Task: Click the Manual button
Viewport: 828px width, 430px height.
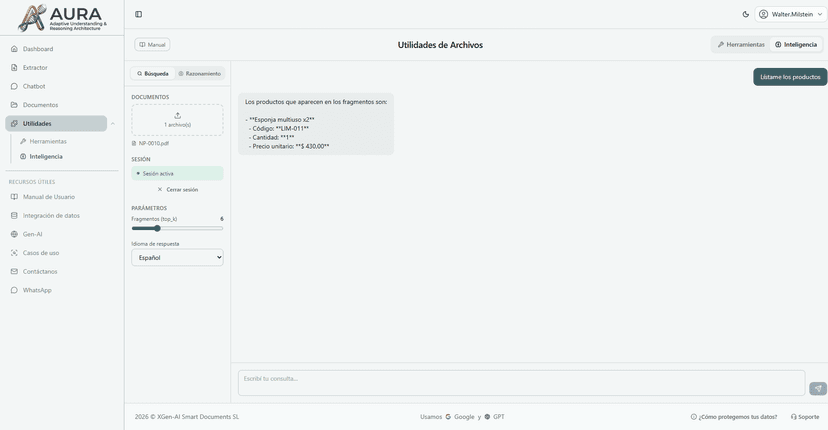Action: pos(152,45)
